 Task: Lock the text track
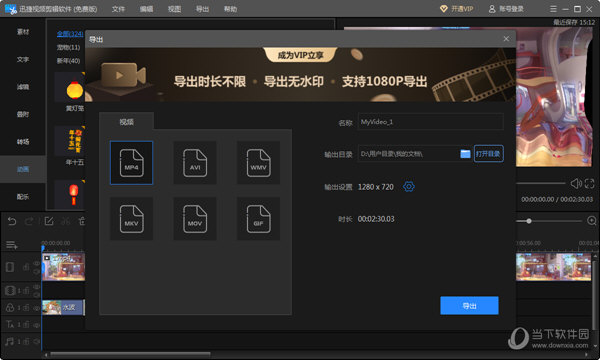[26, 324]
